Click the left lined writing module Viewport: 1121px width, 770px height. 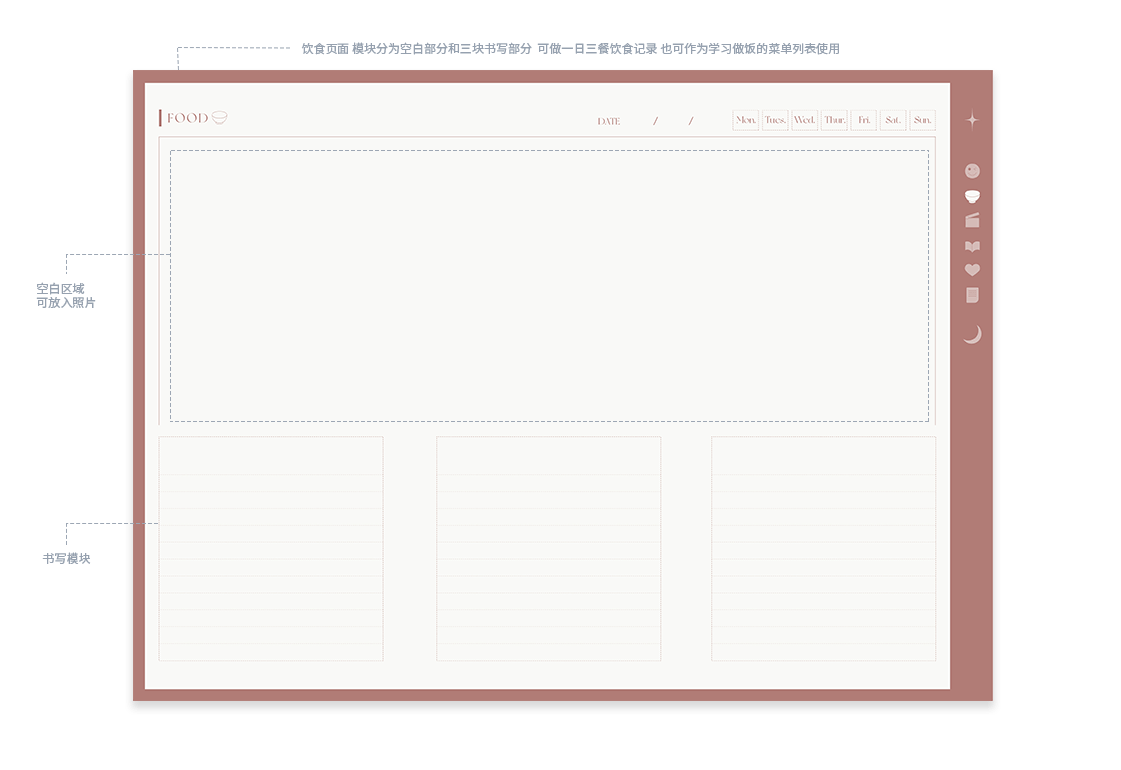click(271, 548)
